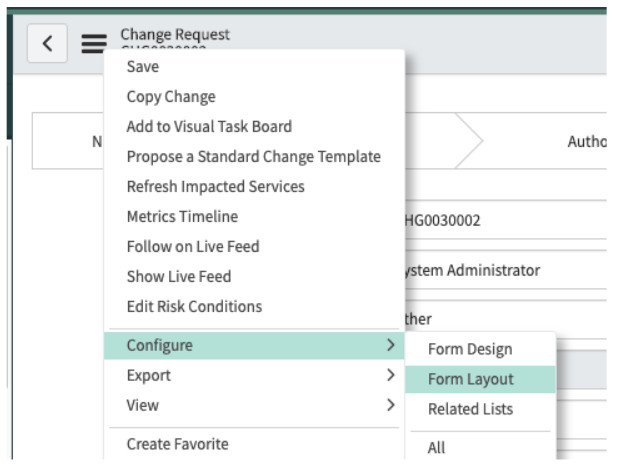Click the change number field HG0030002
Viewport: 620px width, 471px height.
coord(500,221)
